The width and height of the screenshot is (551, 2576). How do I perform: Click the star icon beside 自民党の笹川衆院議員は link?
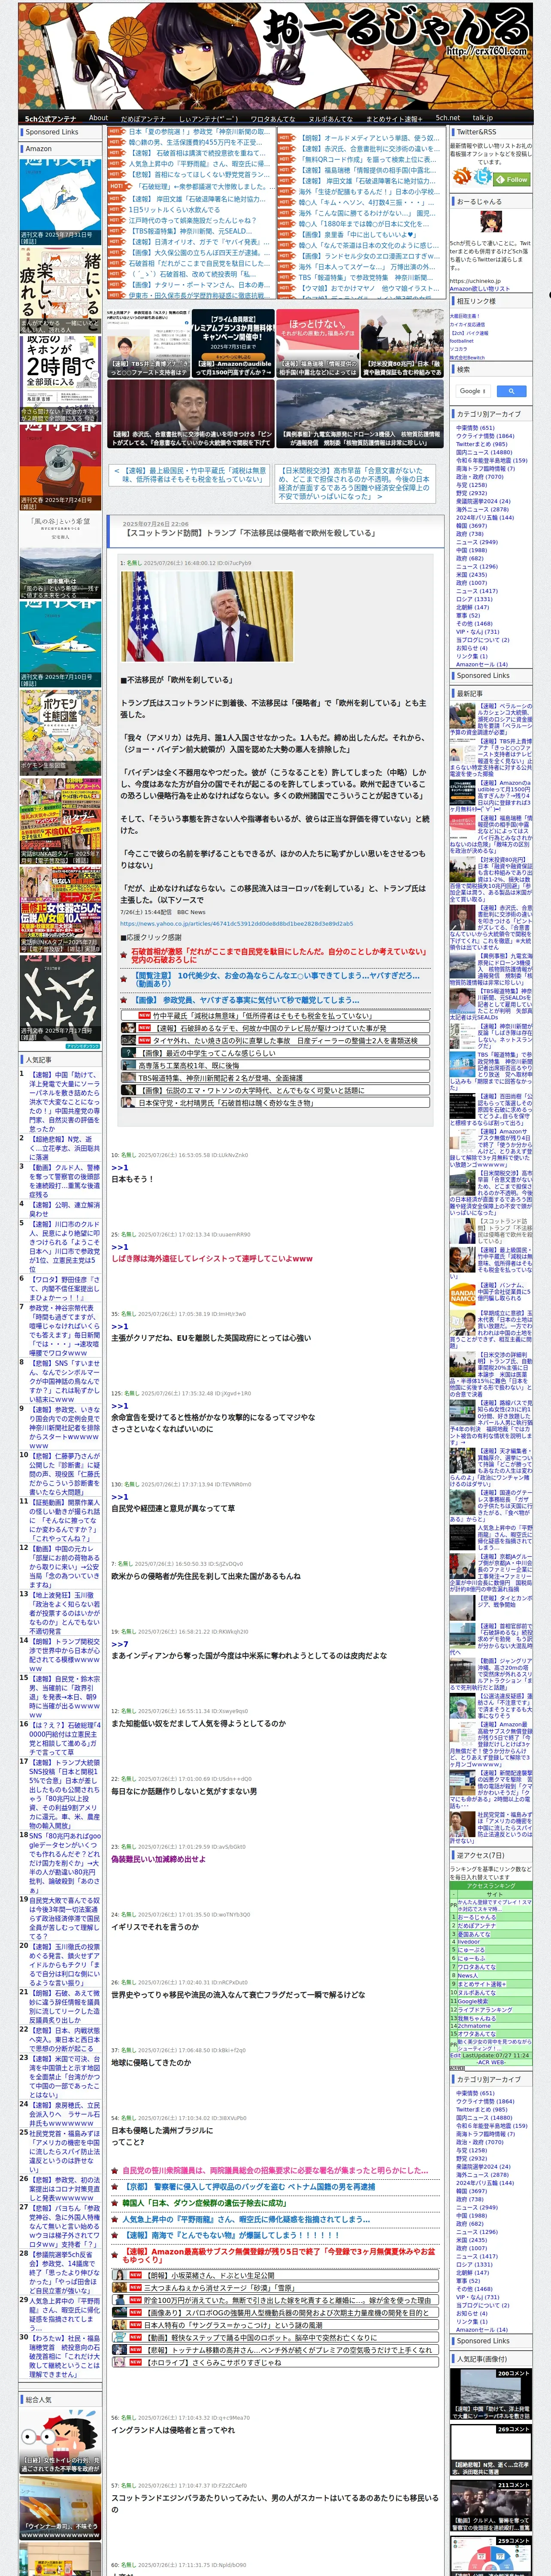click(115, 2171)
